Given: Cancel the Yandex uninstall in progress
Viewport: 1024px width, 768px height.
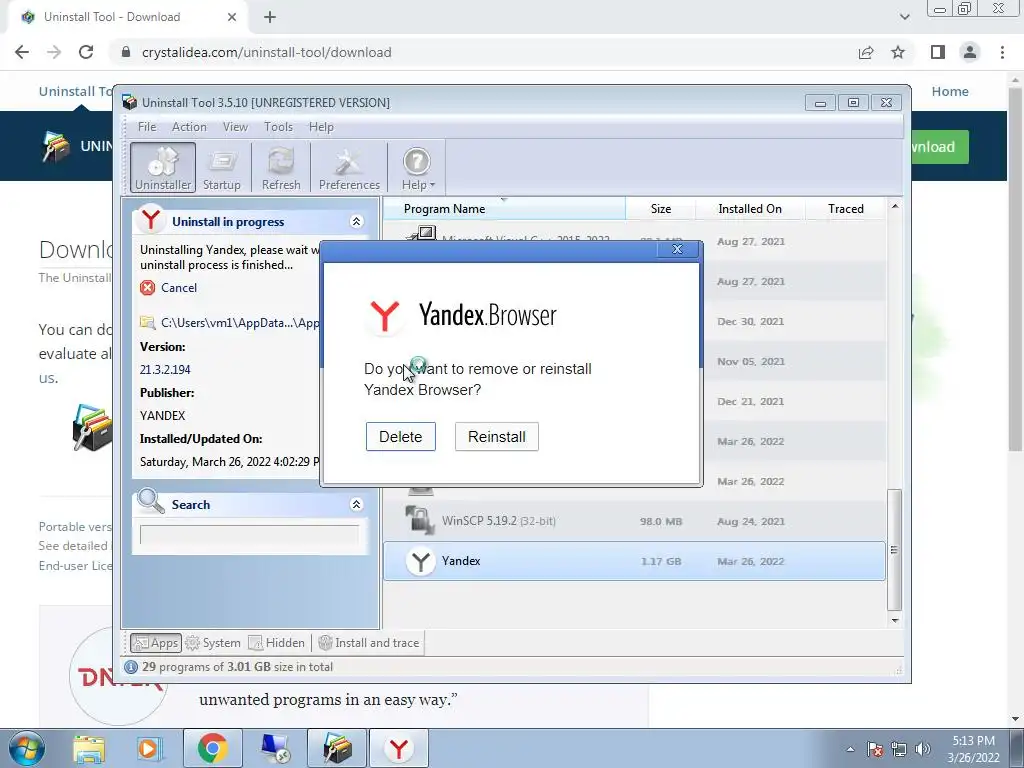Looking at the screenshot, I should tap(178, 287).
